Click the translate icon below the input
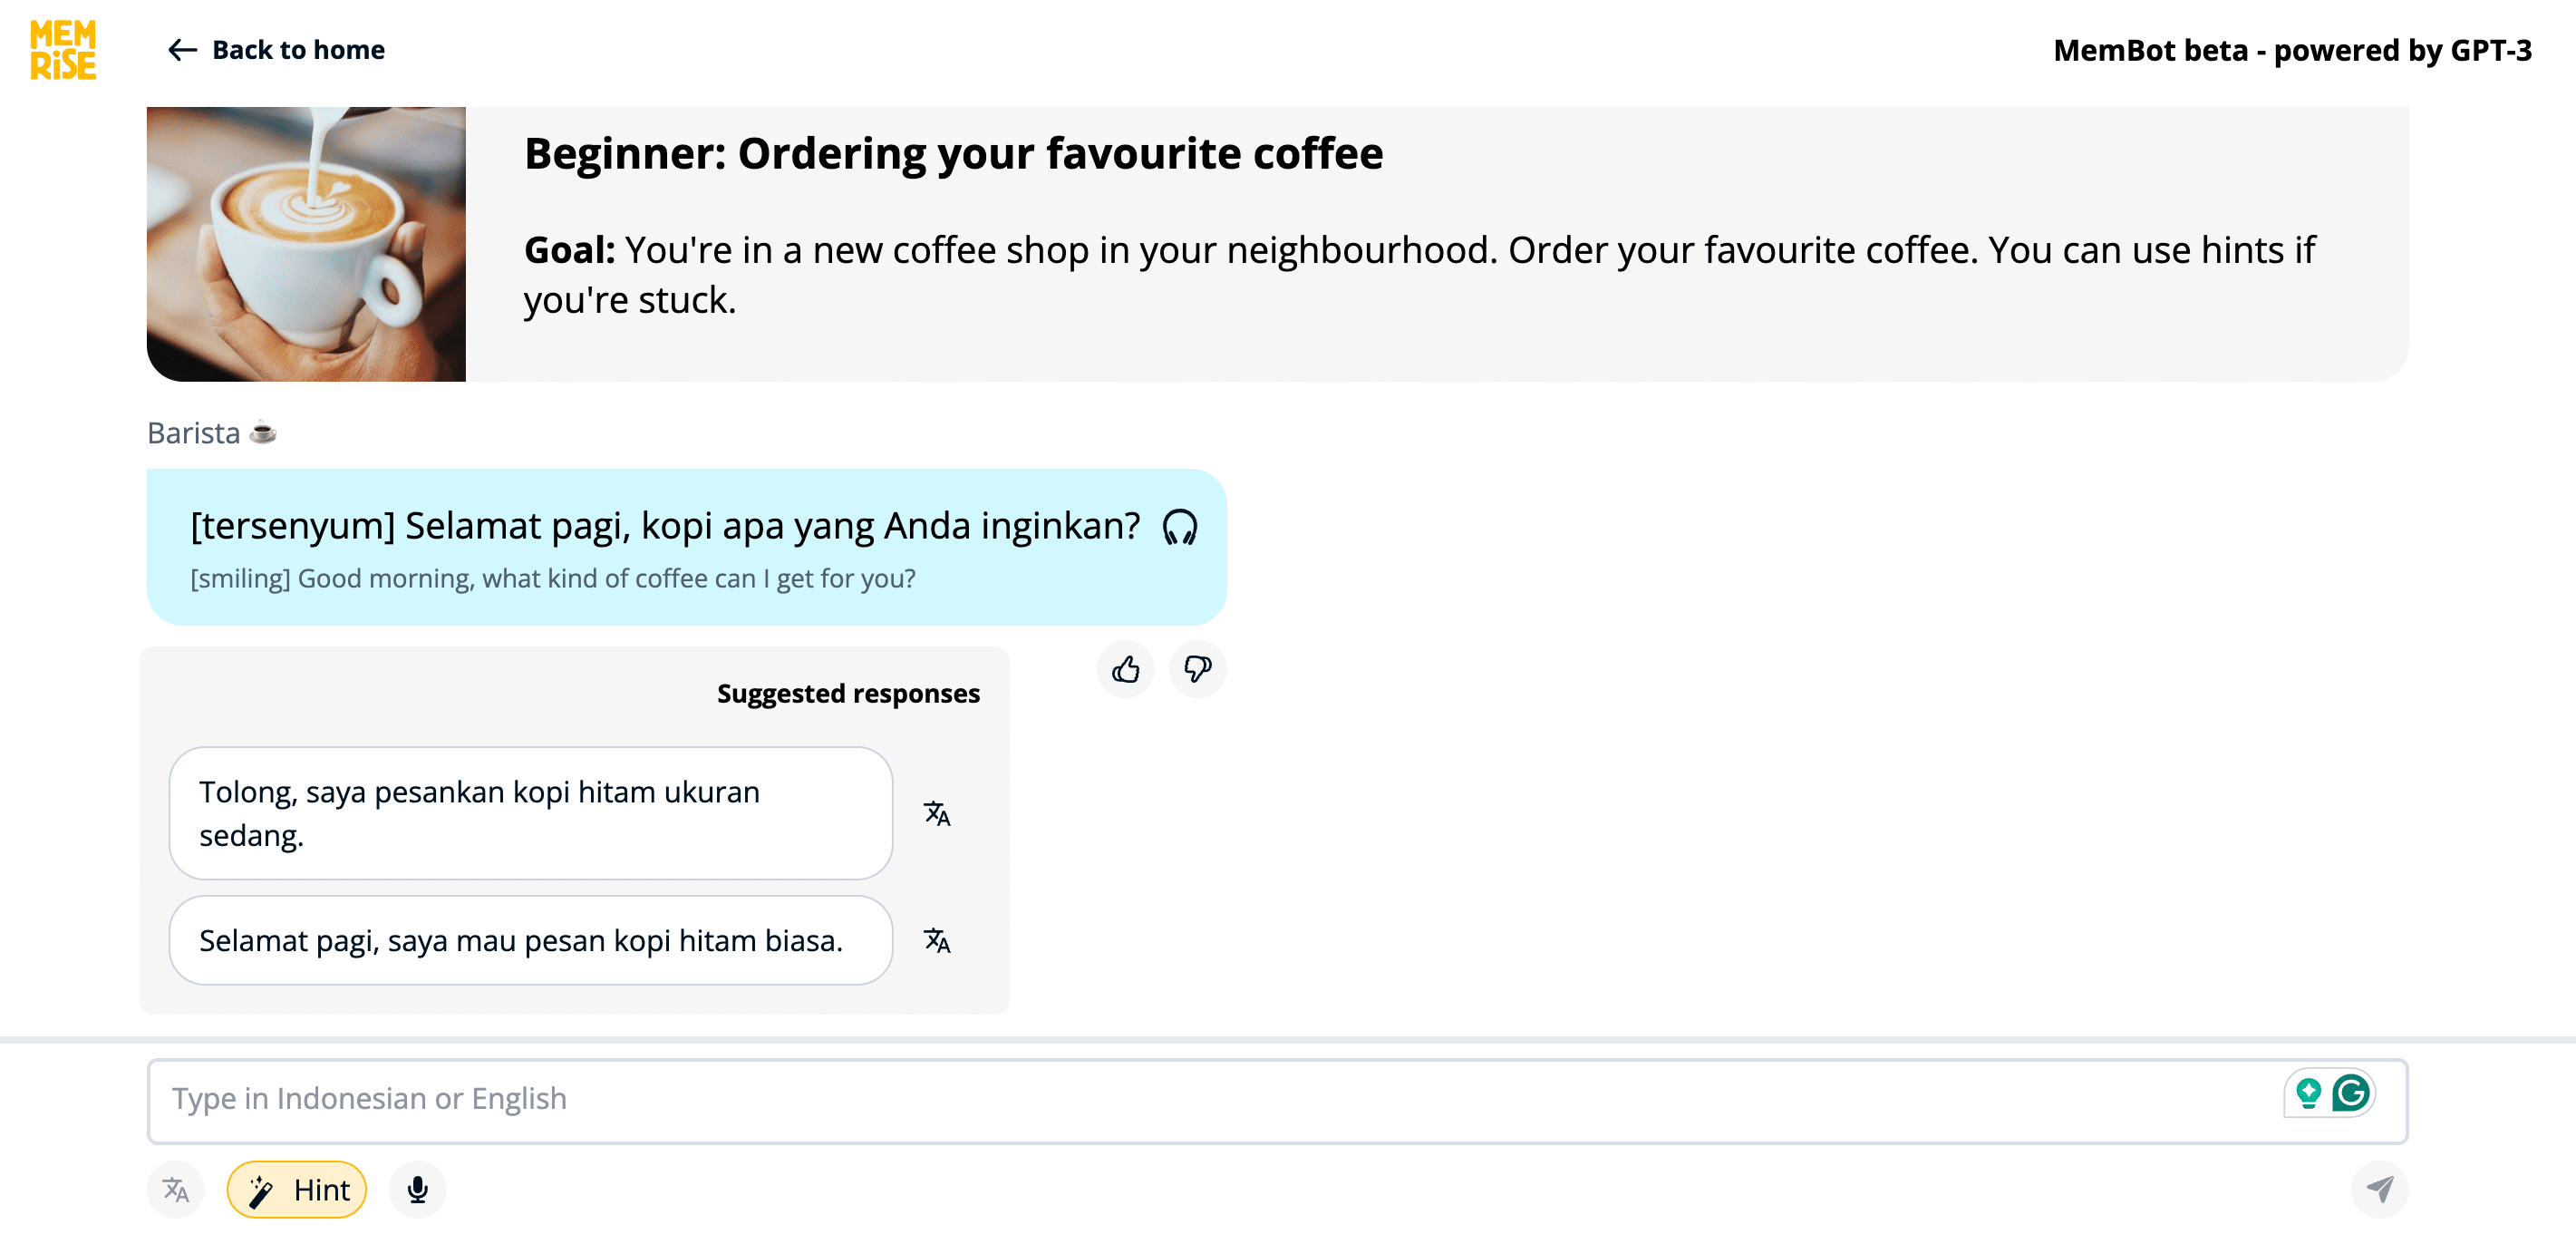 (176, 1190)
